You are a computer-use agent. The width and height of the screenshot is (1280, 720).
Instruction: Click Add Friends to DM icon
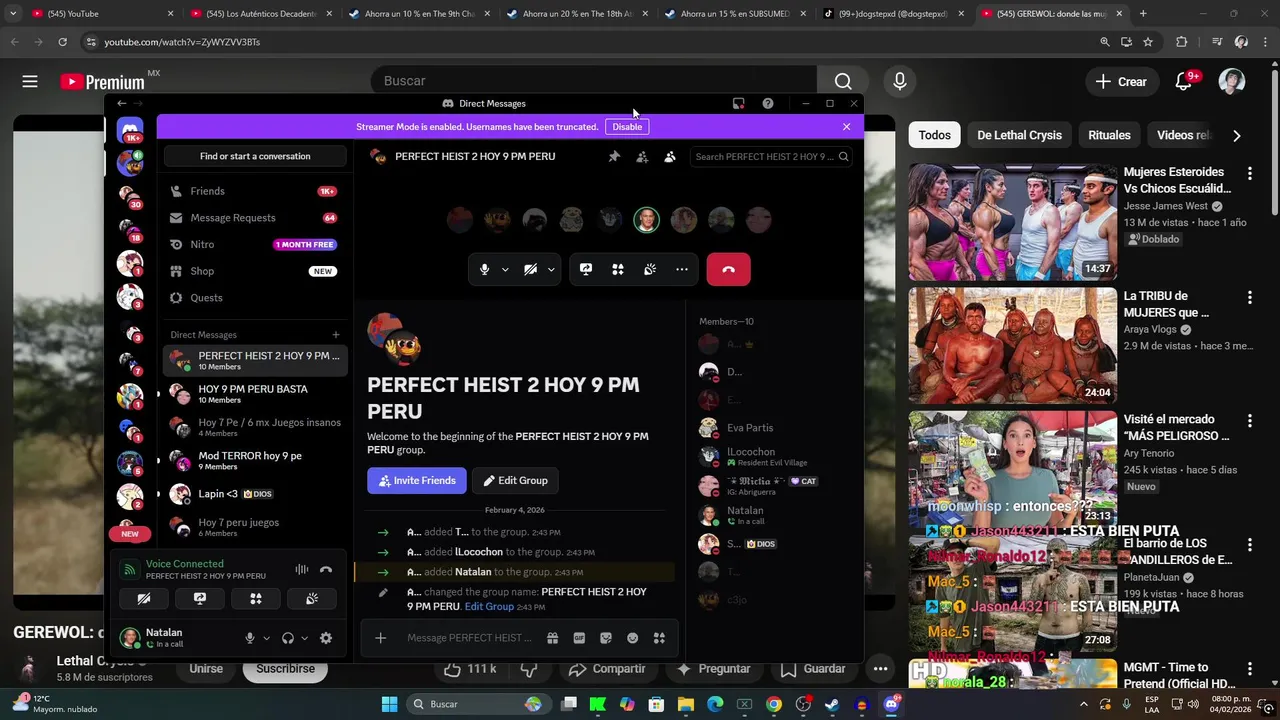(642, 157)
